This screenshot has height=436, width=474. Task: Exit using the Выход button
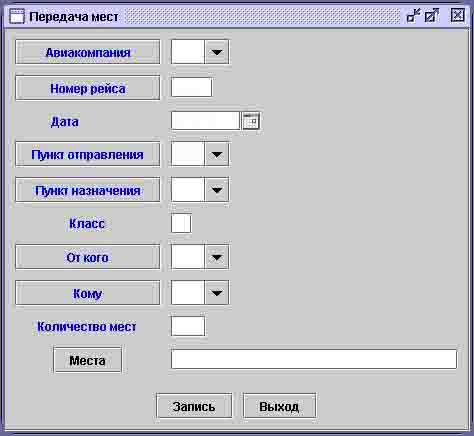(279, 406)
